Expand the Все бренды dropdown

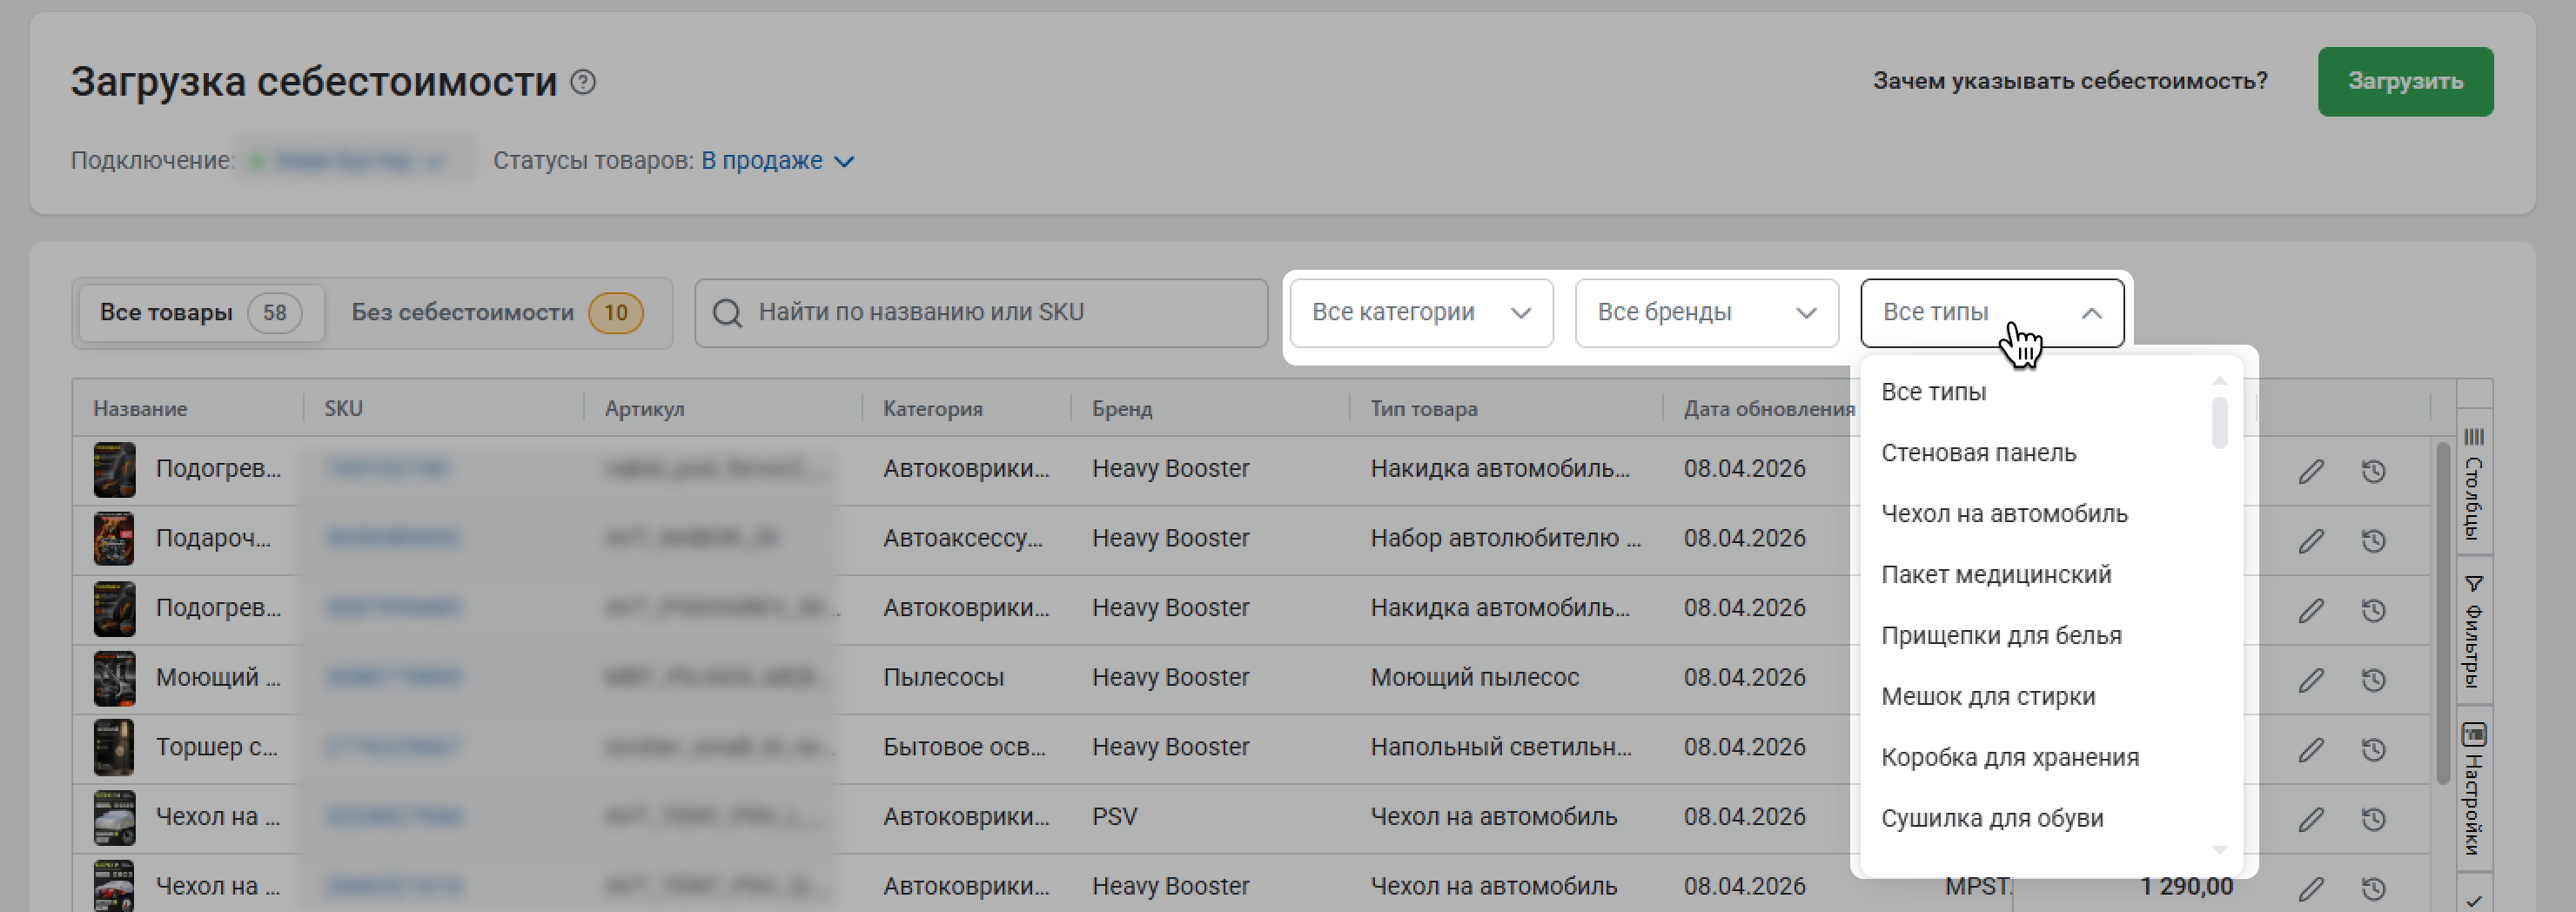1705,313
